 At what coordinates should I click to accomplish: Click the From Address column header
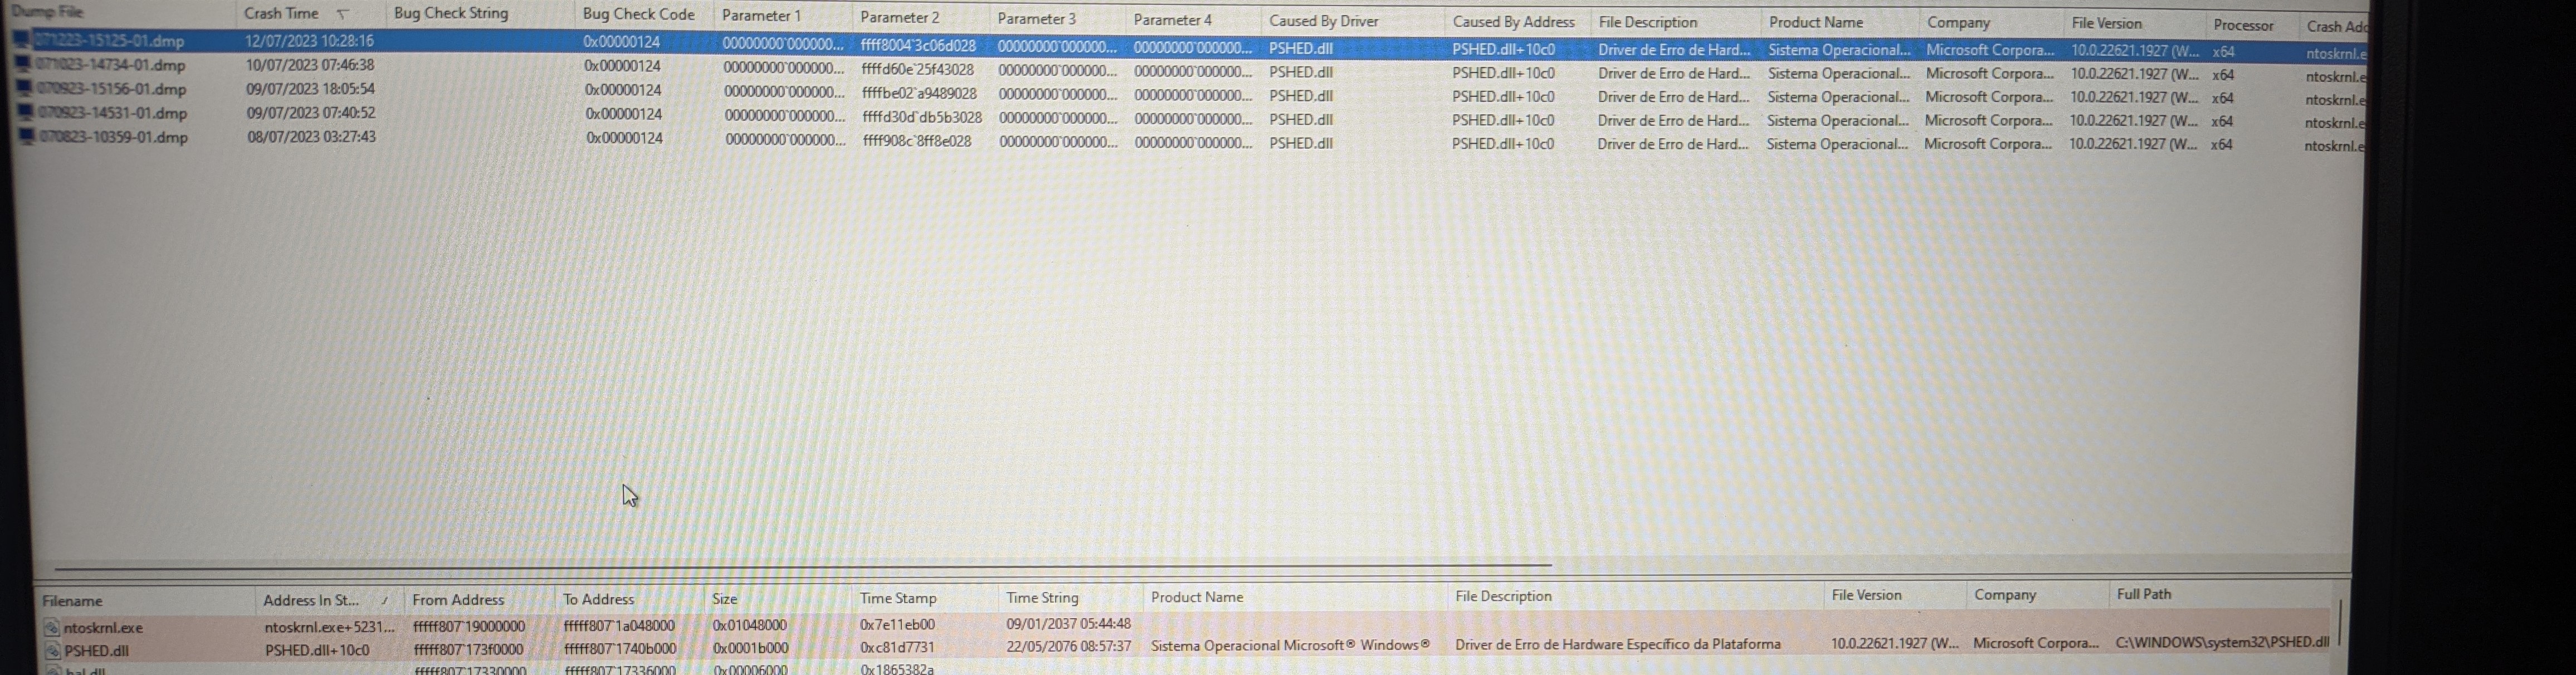[458, 600]
